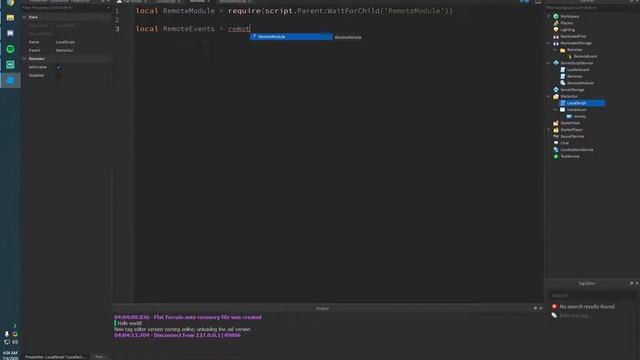Select the Remotes script under ServerScriptService
The width and height of the screenshot is (640, 360).
click(x=574, y=76)
